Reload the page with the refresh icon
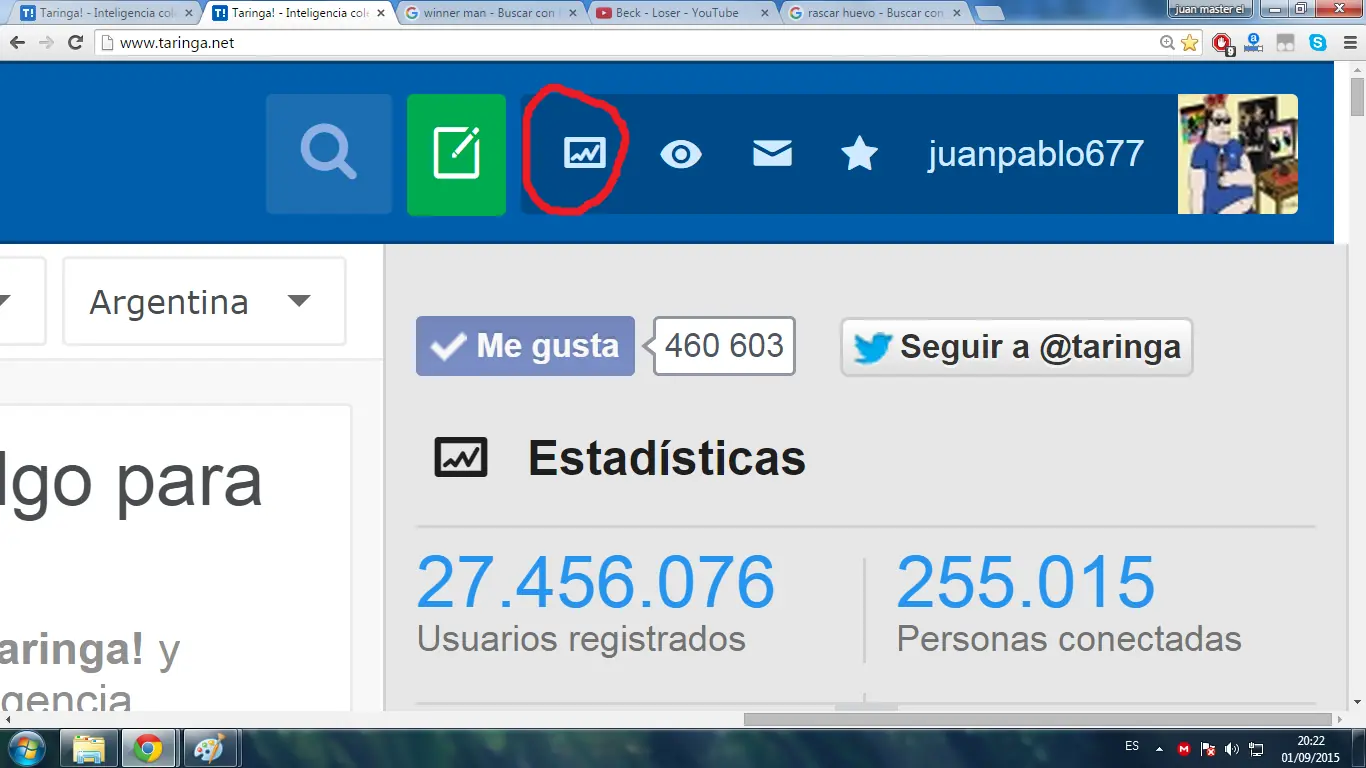The image size is (1366, 768). pos(75,43)
